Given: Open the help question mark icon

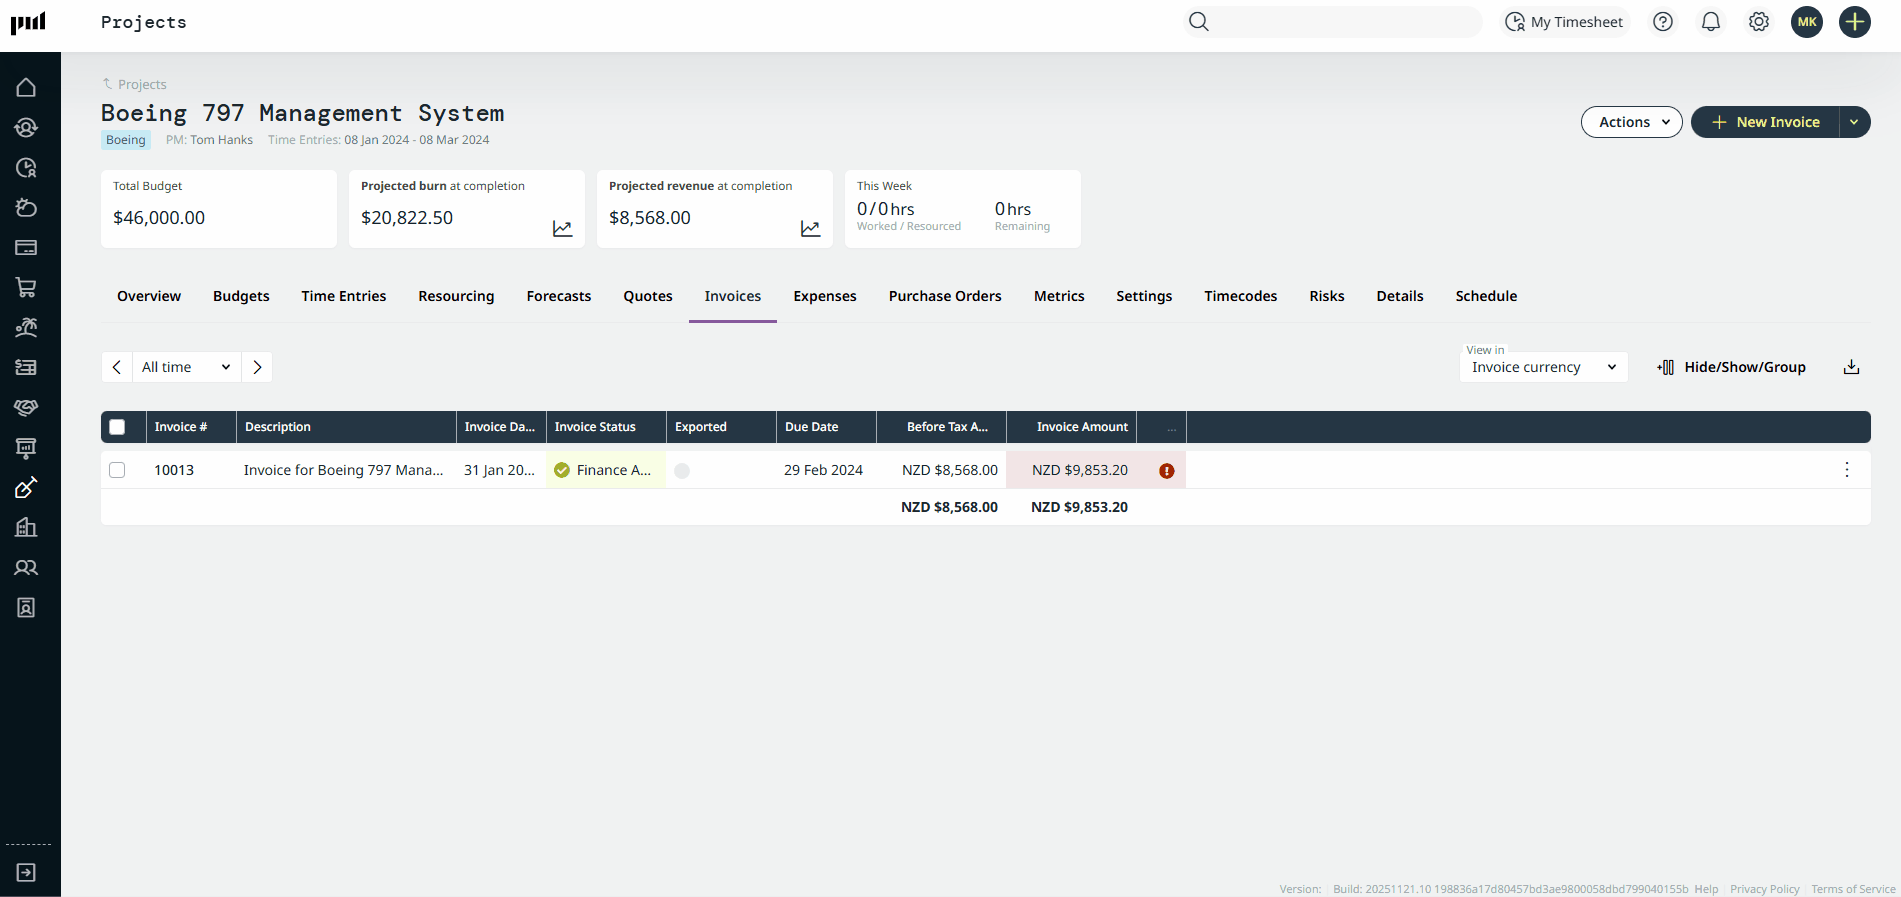Looking at the screenshot, I should (x=1663, y=22).
